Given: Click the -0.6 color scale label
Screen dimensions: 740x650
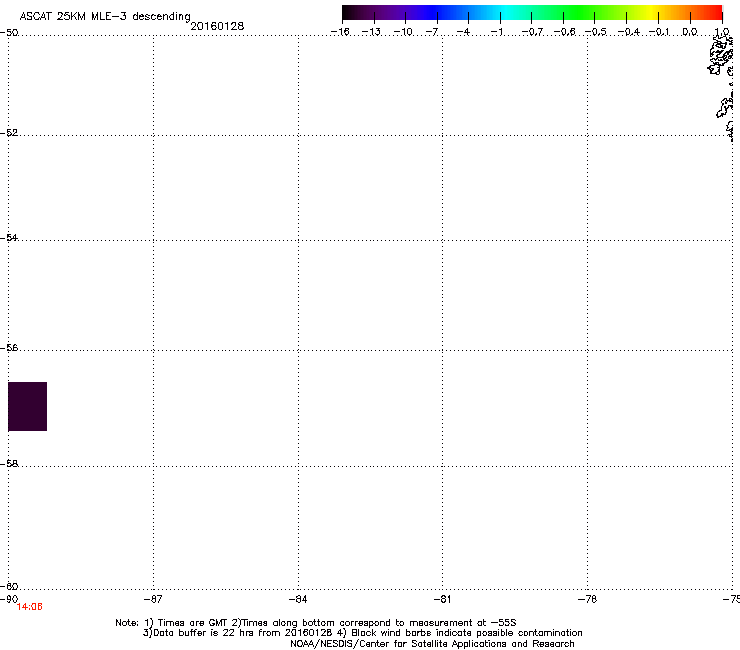Looking at the screenshot, I should (x=564, y=32).
